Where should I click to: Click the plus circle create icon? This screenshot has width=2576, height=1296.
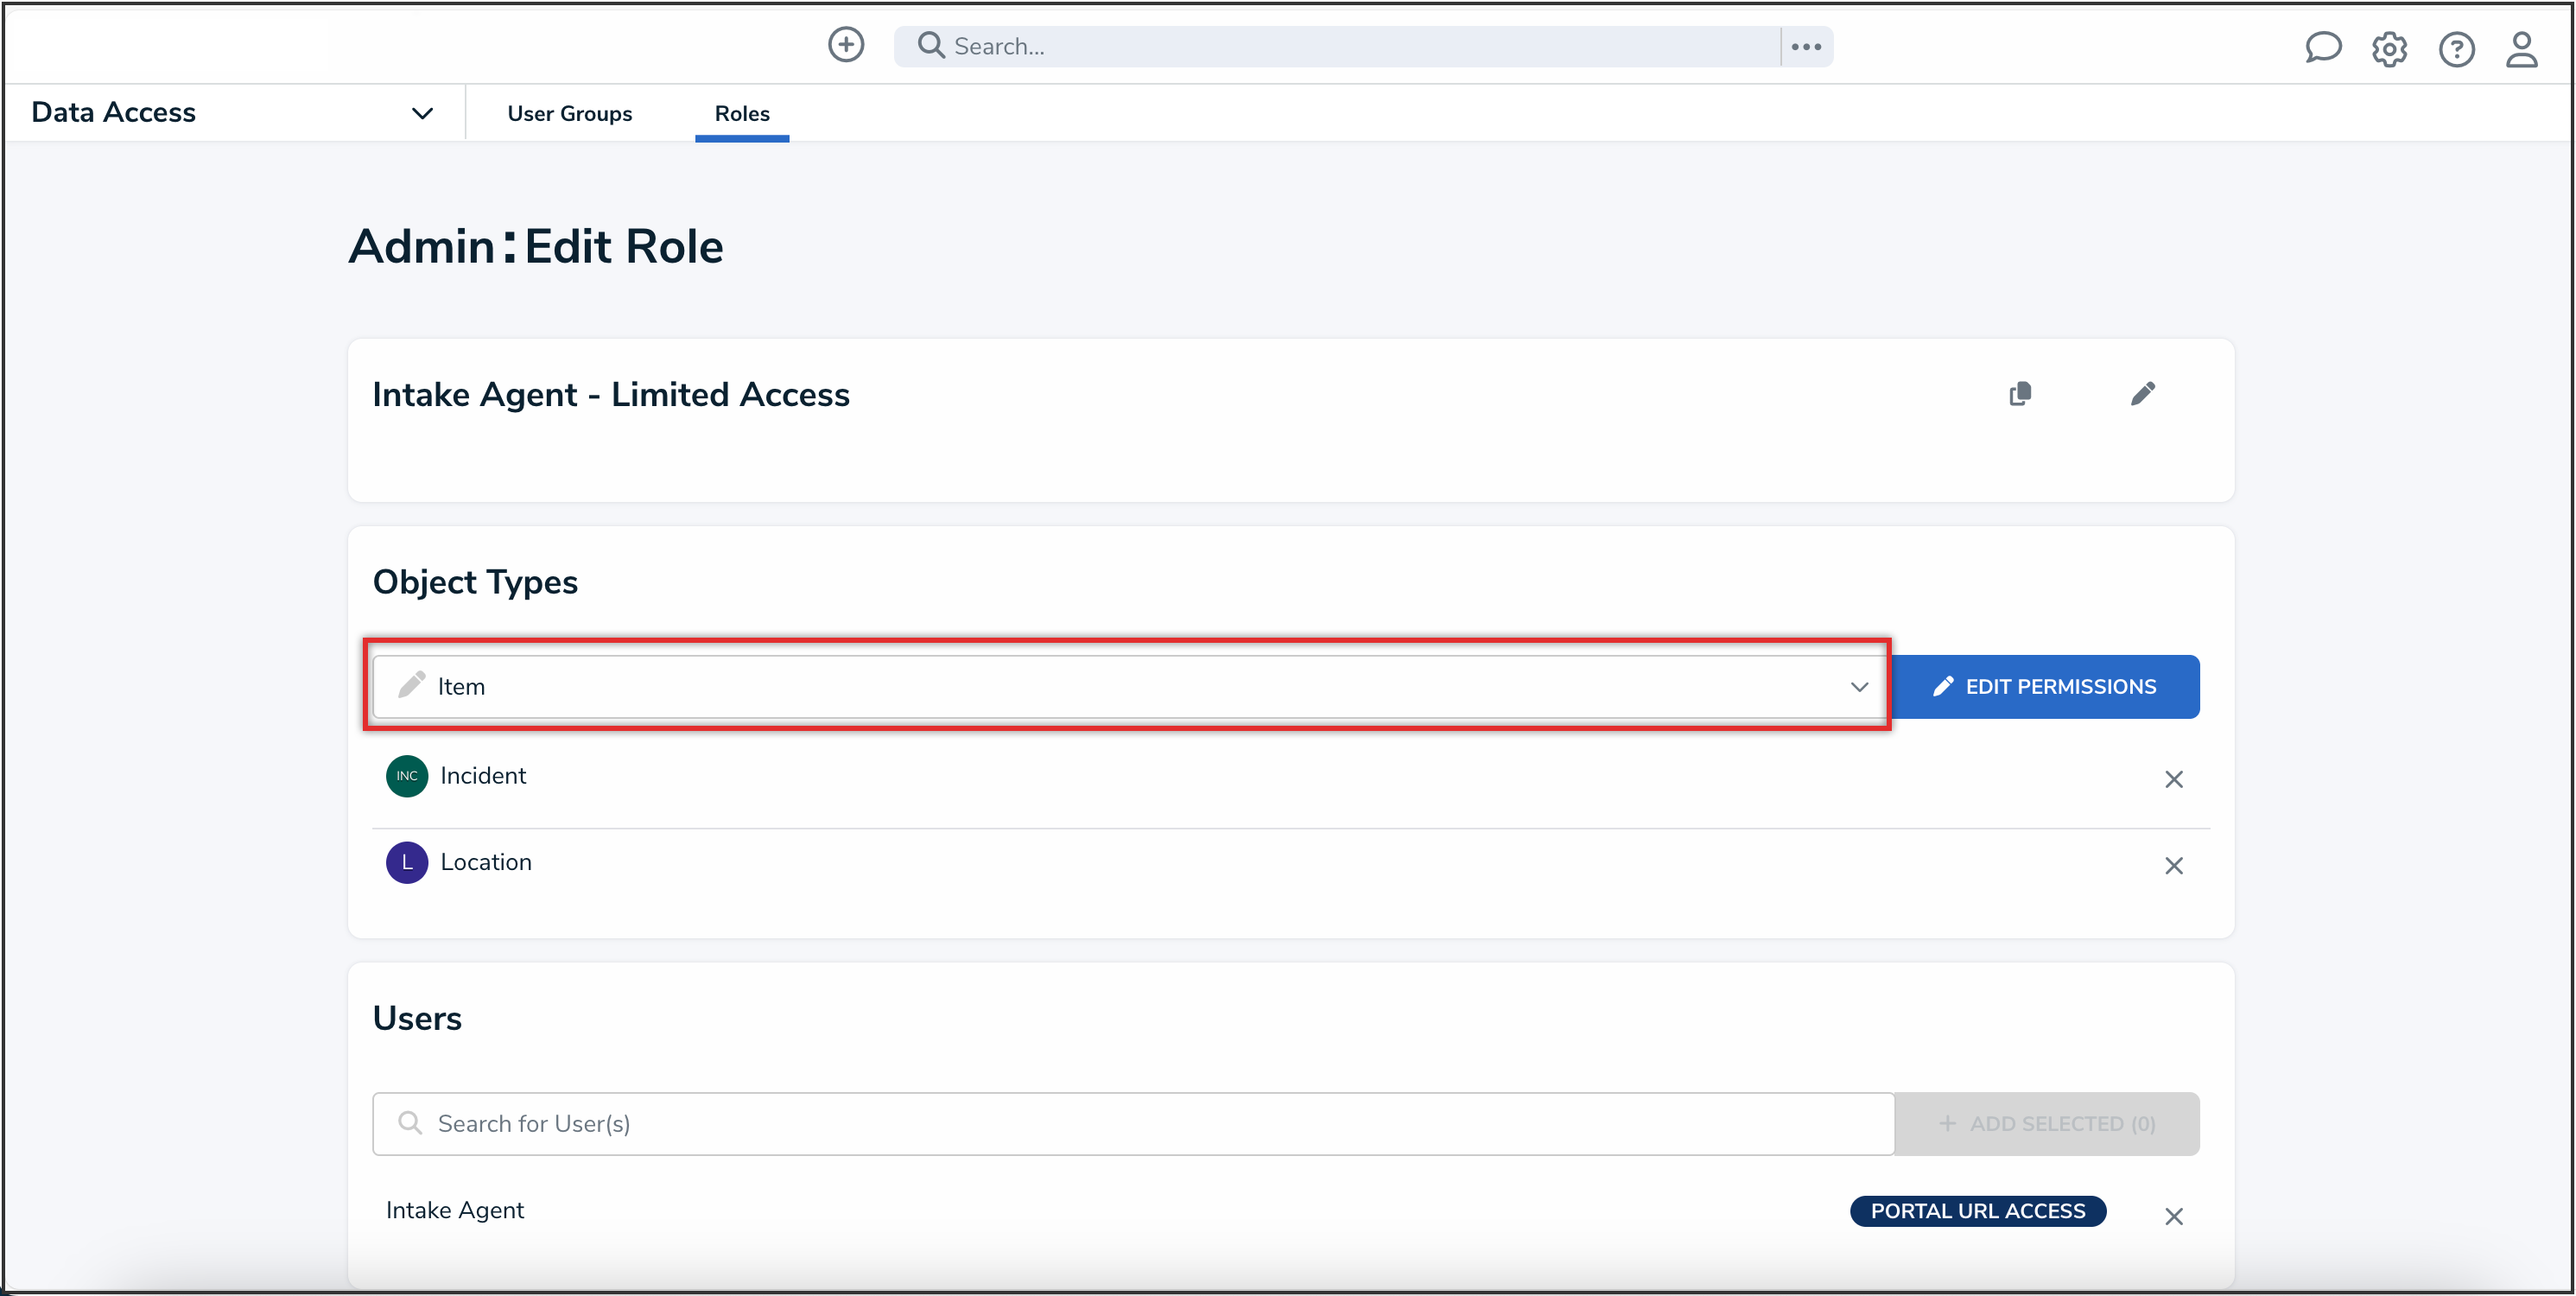click(846, 45)
